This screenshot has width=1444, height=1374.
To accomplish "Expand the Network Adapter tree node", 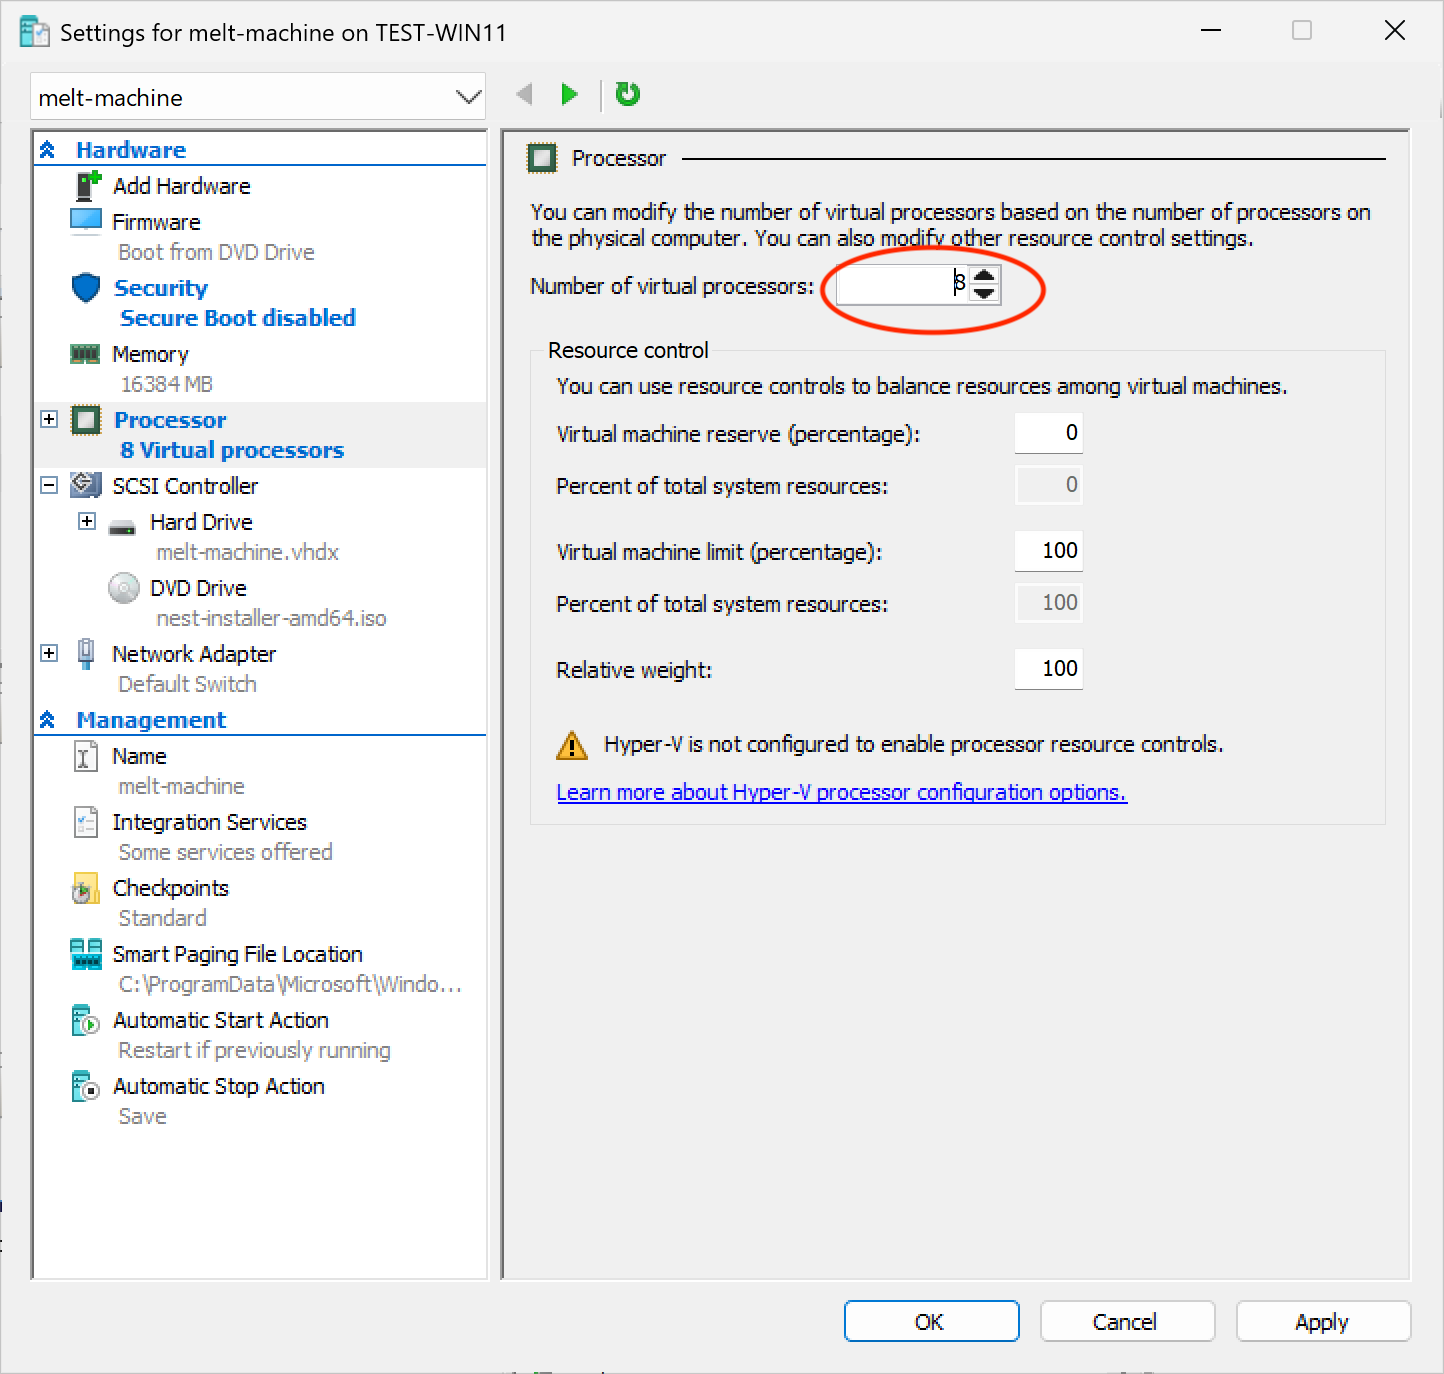I will coord(49,653).
